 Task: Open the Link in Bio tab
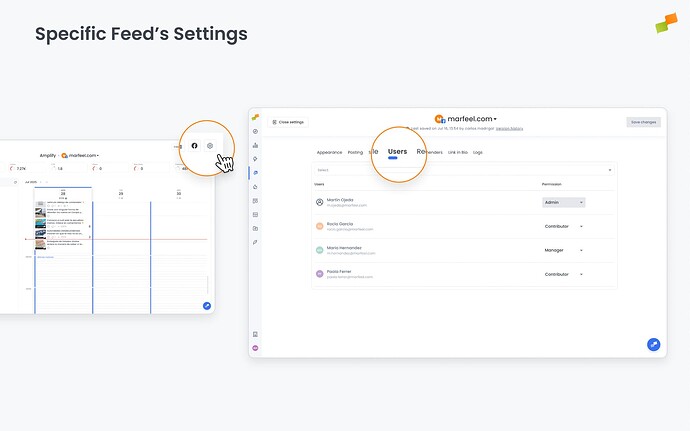click(458, 152)
